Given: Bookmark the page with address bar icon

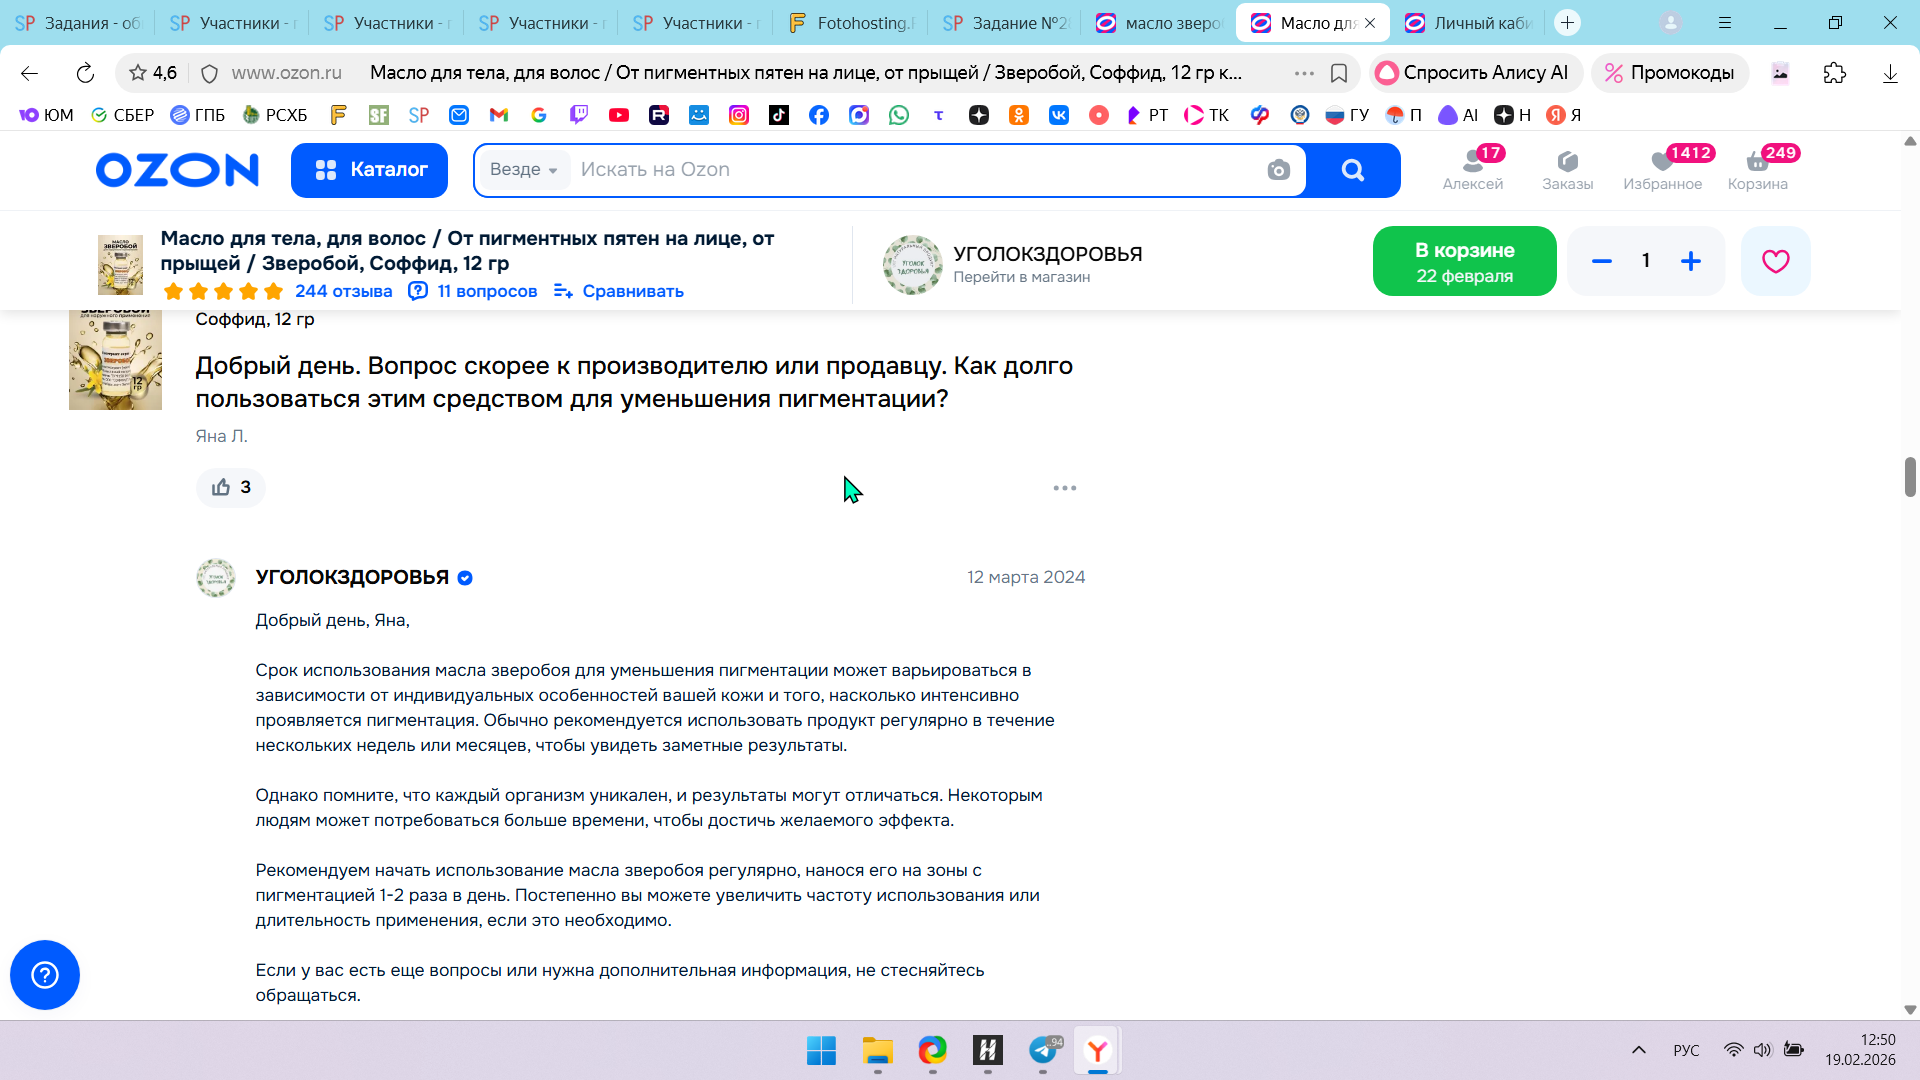Looking at the screenshot, I should pyautogui.click(x=1339, y=73).
